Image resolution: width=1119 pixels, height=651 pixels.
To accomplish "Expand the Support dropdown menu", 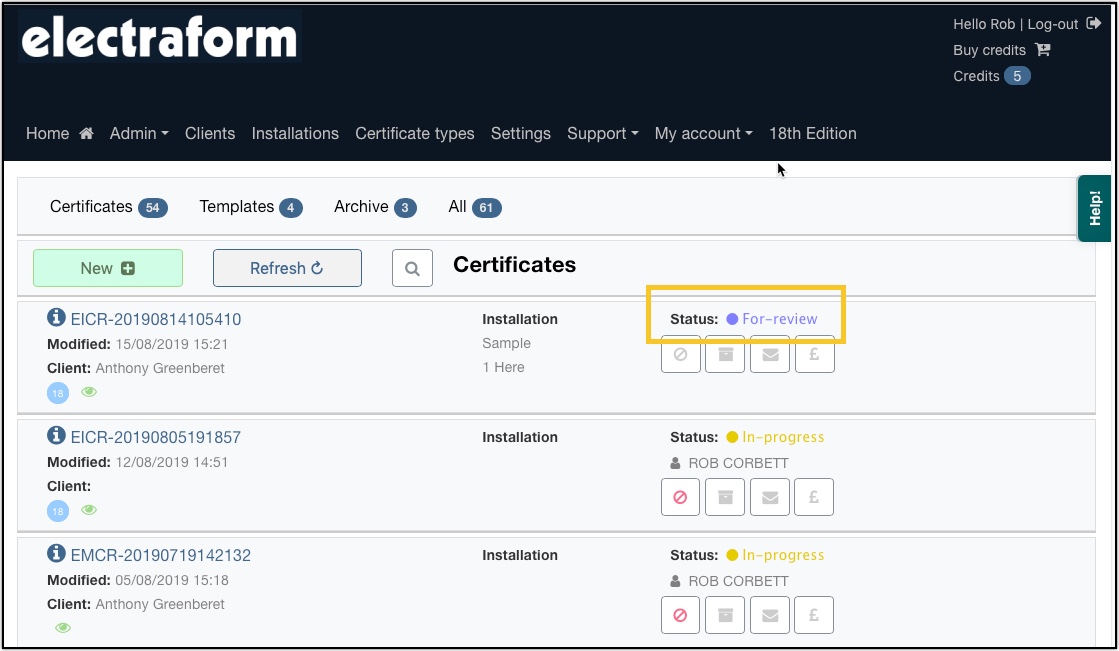I will [603, 133].
